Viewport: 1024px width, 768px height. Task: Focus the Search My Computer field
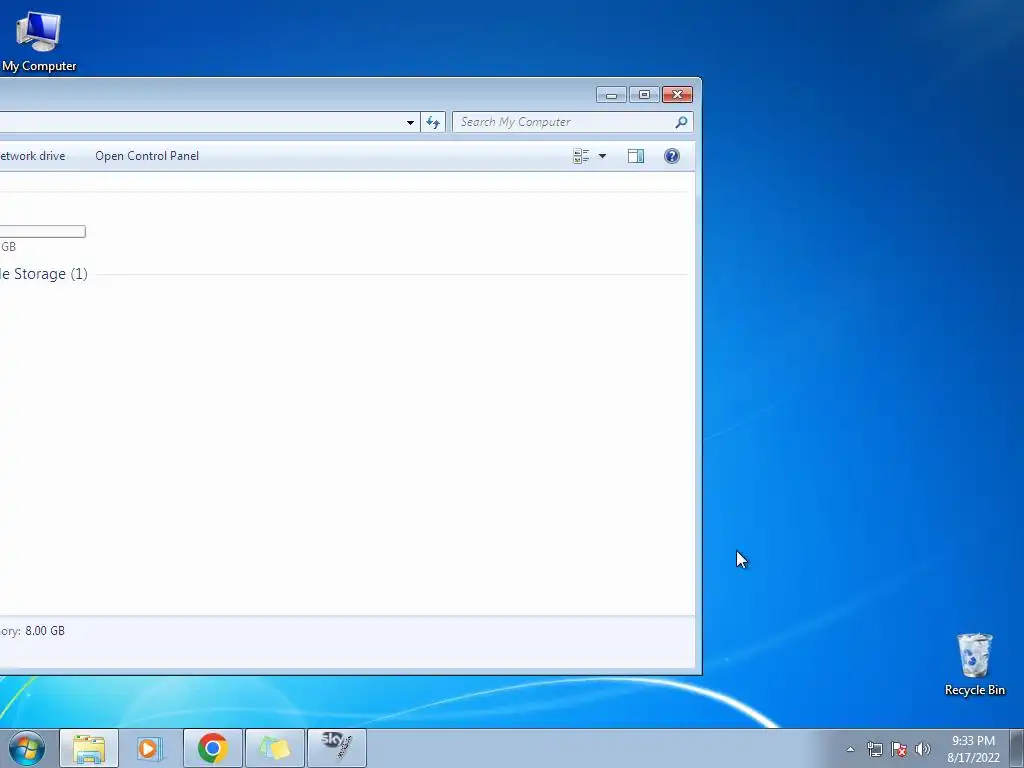click(572, 122)
